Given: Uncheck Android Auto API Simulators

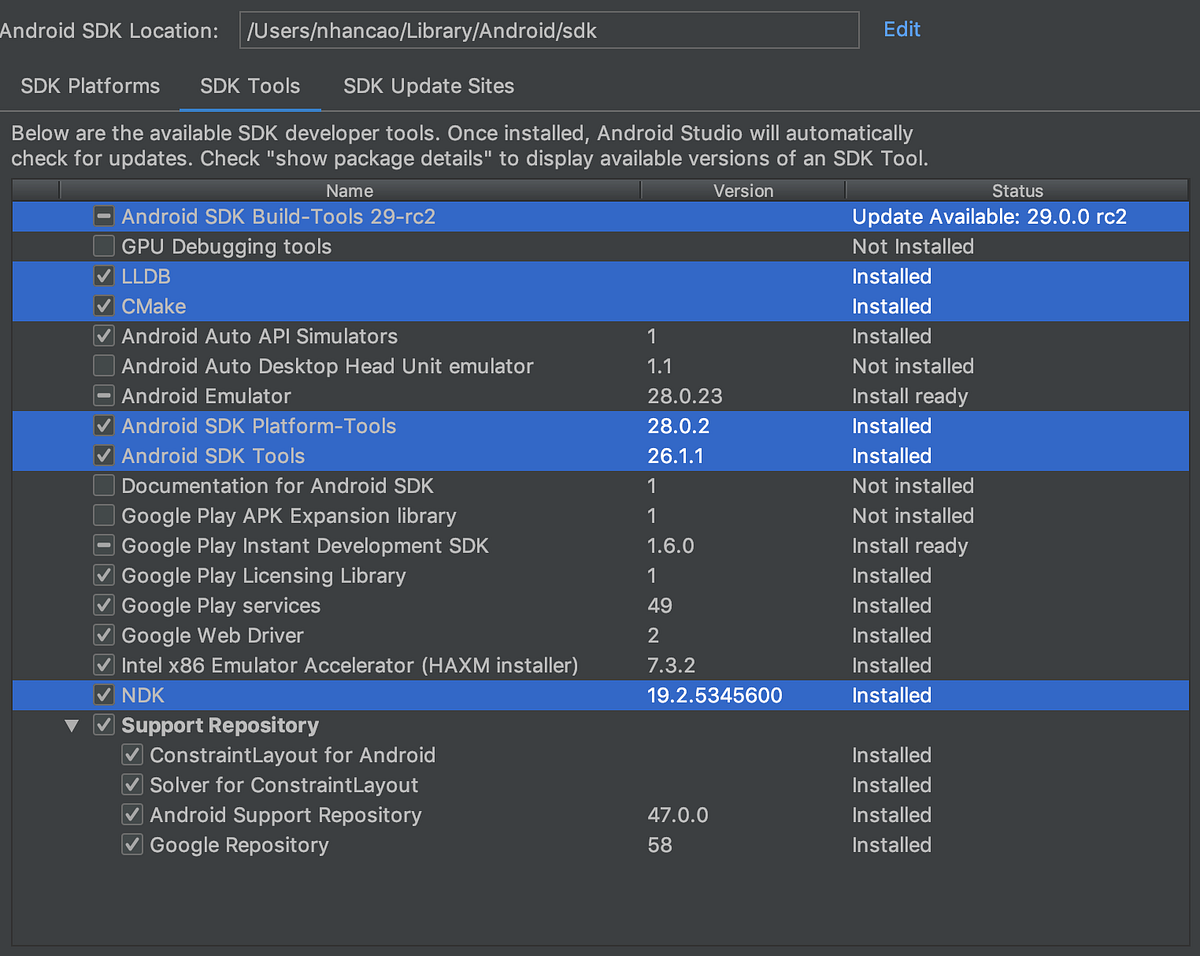Looking at the screenshot, I should click(x=103, y=336).
